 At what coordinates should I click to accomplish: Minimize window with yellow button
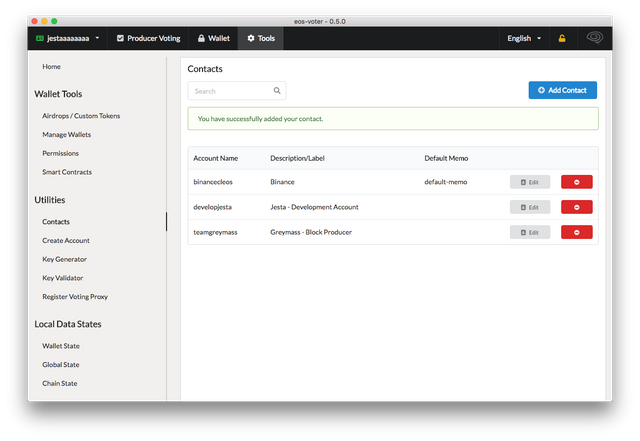[44, 21]
